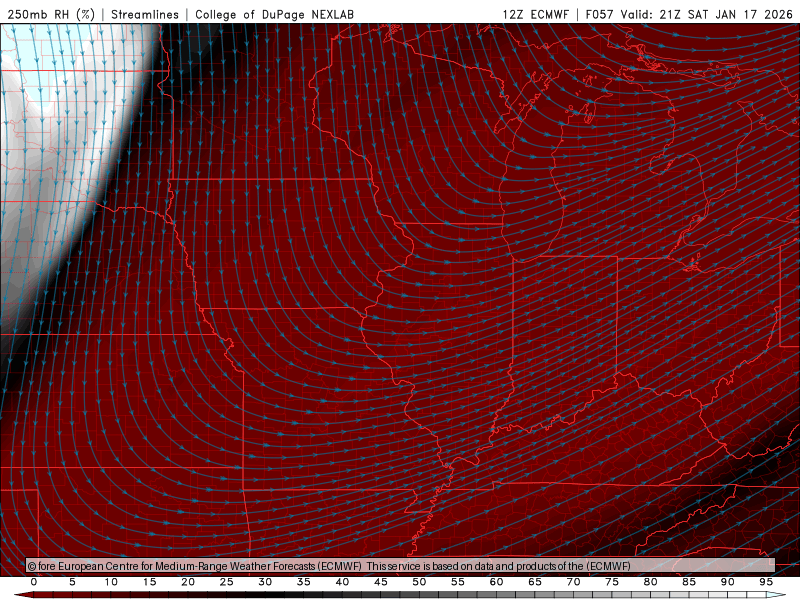Image resolution: width=800 pixels, height=600 pixels.
Task: Click the '70' label on the color scale
Action: 573,582
